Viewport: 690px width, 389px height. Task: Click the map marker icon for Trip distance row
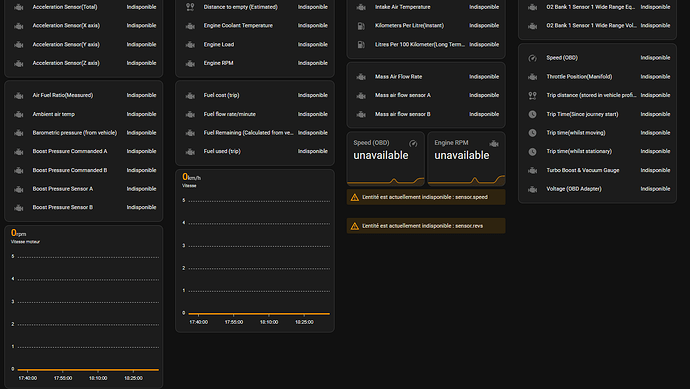[x=532, y=95]
